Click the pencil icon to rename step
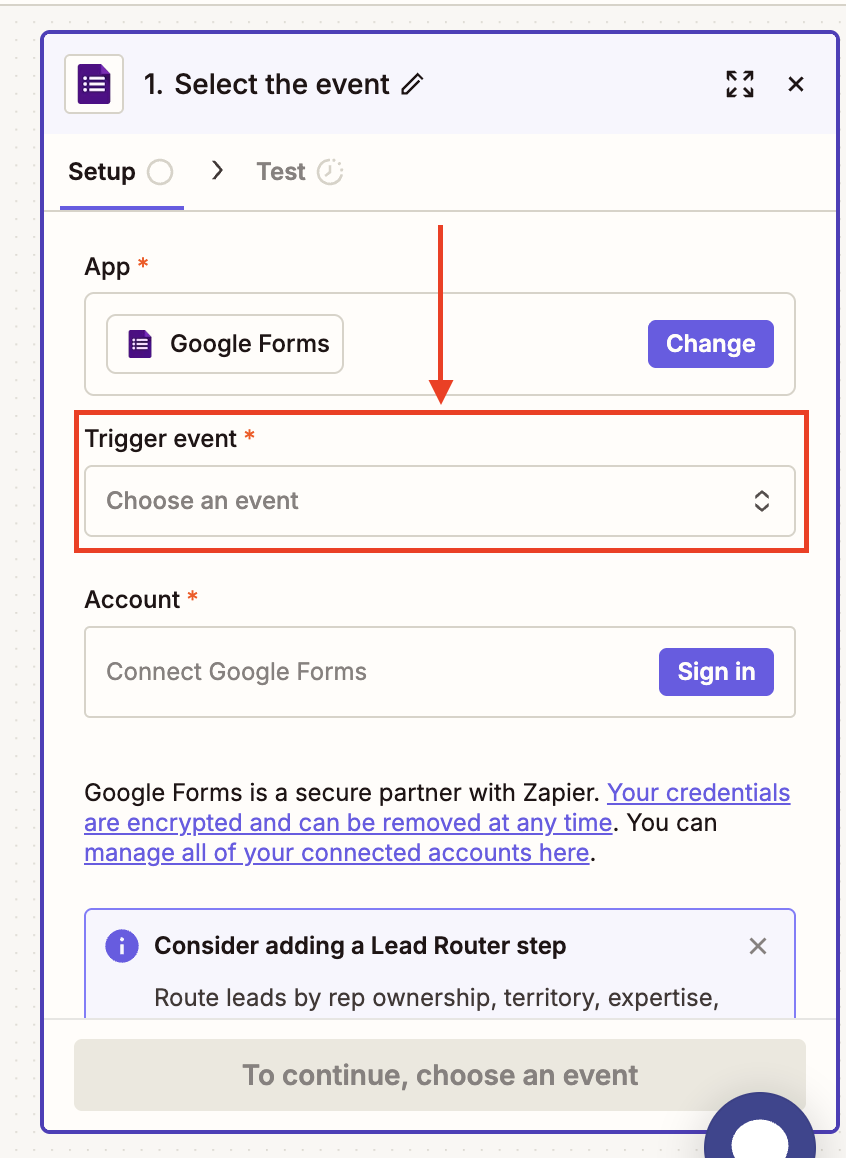 pyautogui.click(x=412, y=84)
